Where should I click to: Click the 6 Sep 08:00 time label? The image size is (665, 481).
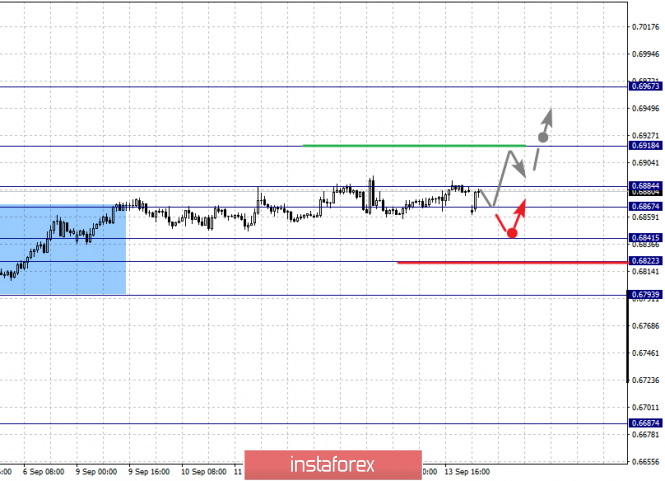[44, 472]
